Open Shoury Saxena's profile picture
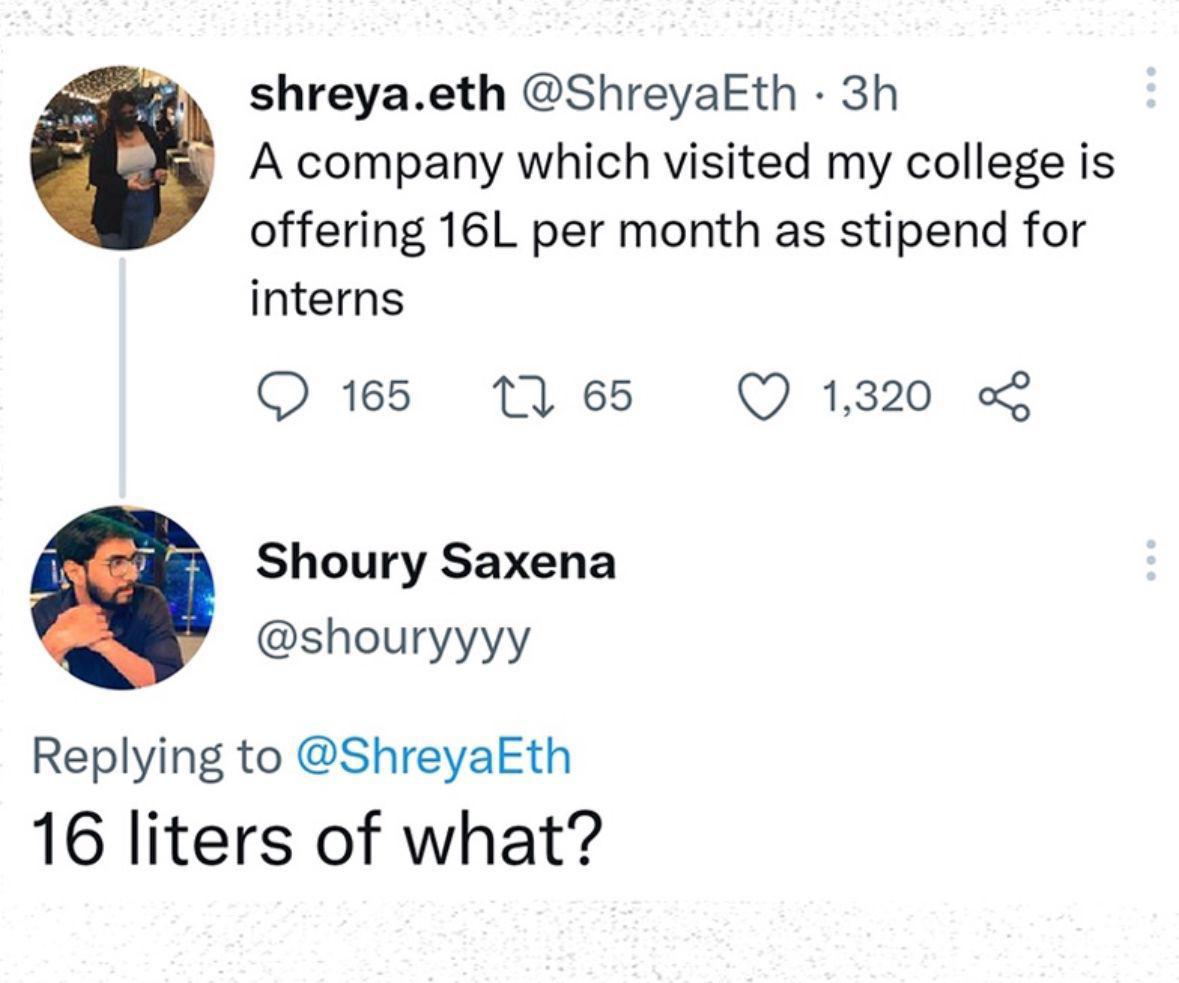Screen dimensions: 1179x983 [x=123, y=597]
